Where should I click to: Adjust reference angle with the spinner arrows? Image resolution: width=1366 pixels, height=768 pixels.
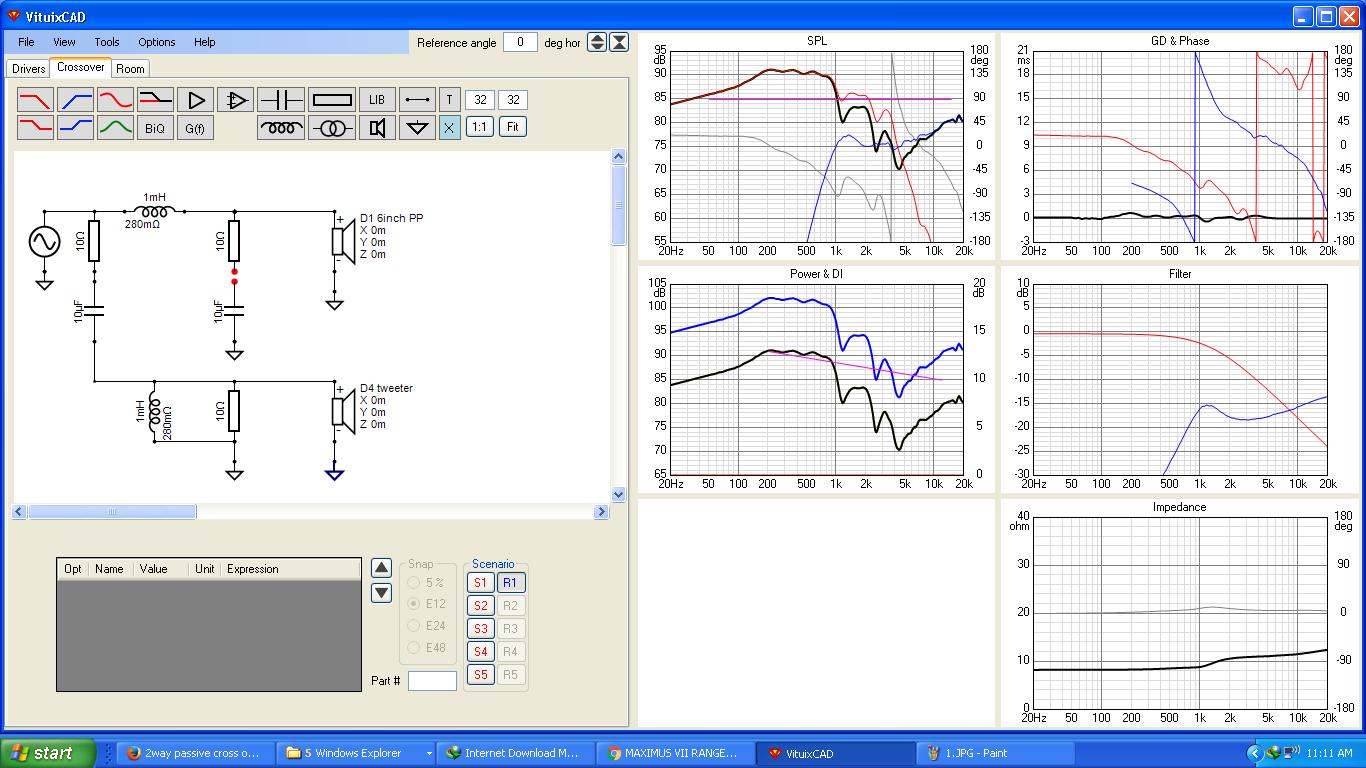pos(597,42)
